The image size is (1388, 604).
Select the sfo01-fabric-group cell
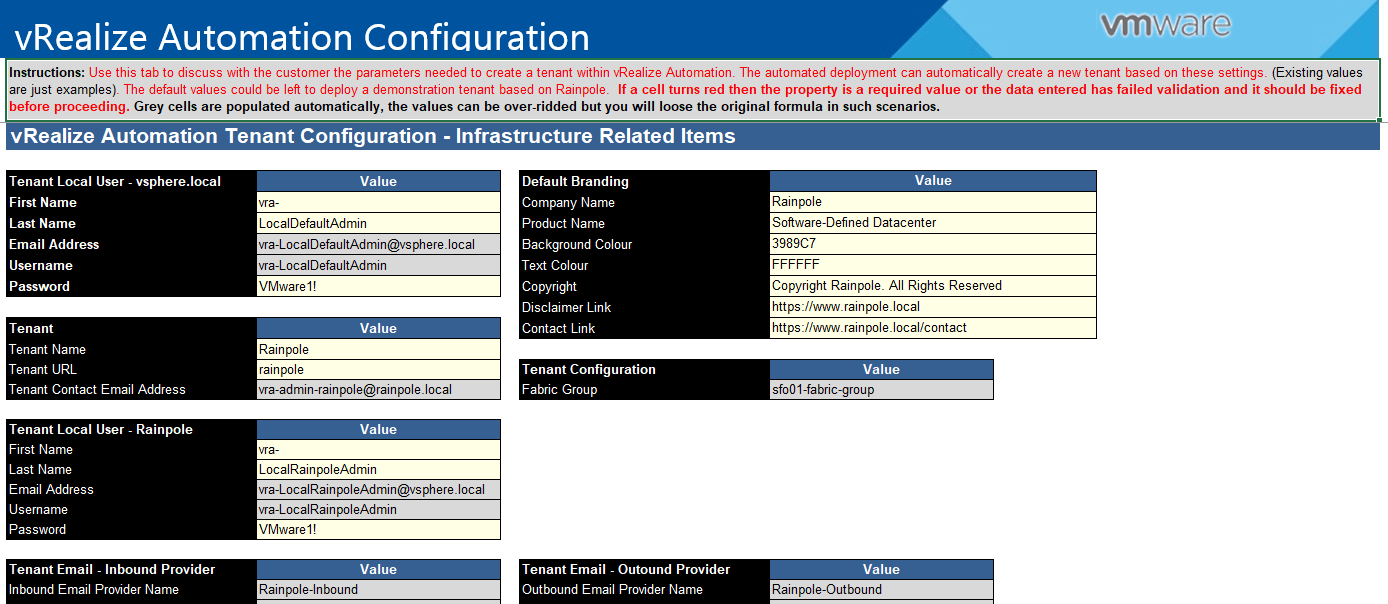pos(881,390)
